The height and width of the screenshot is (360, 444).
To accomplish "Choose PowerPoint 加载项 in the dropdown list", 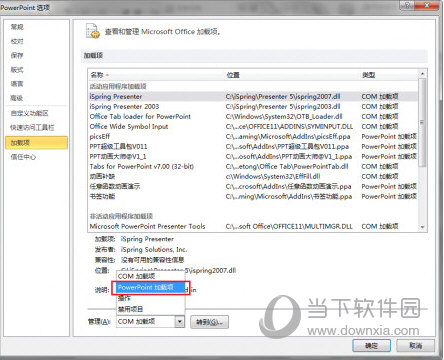I will click(150, 287).
